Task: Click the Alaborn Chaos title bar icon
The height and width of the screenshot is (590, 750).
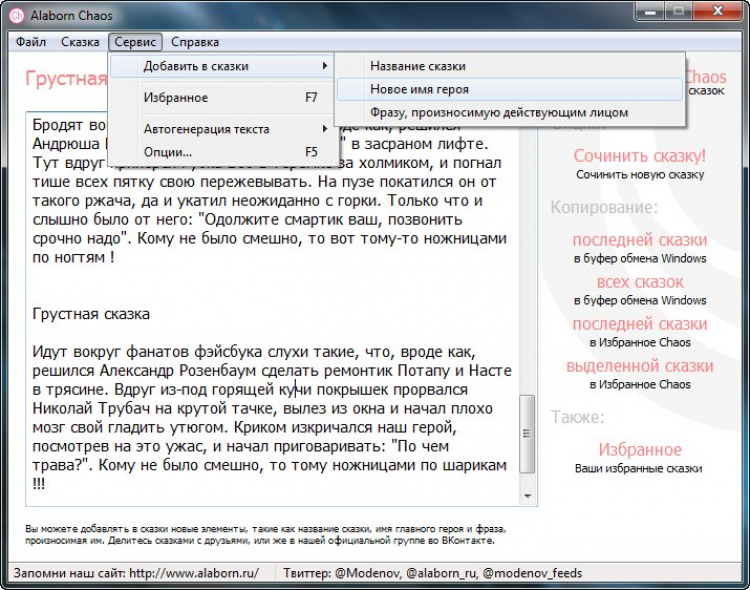Action: tap(17, 15)
